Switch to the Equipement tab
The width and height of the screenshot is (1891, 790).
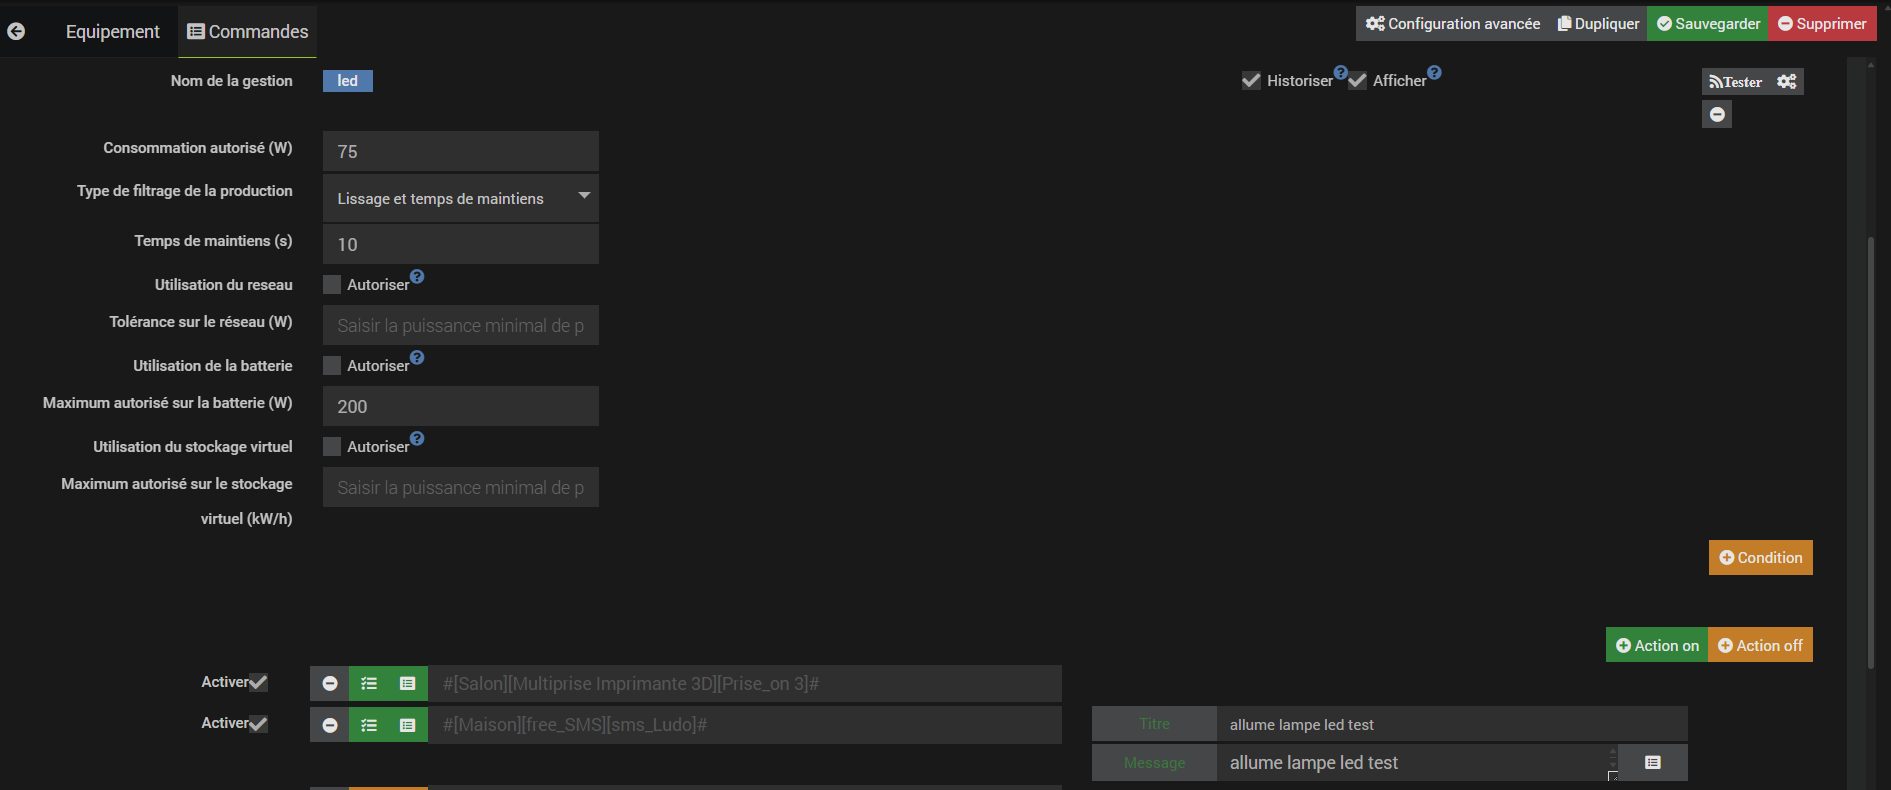(x=113, y=32)
